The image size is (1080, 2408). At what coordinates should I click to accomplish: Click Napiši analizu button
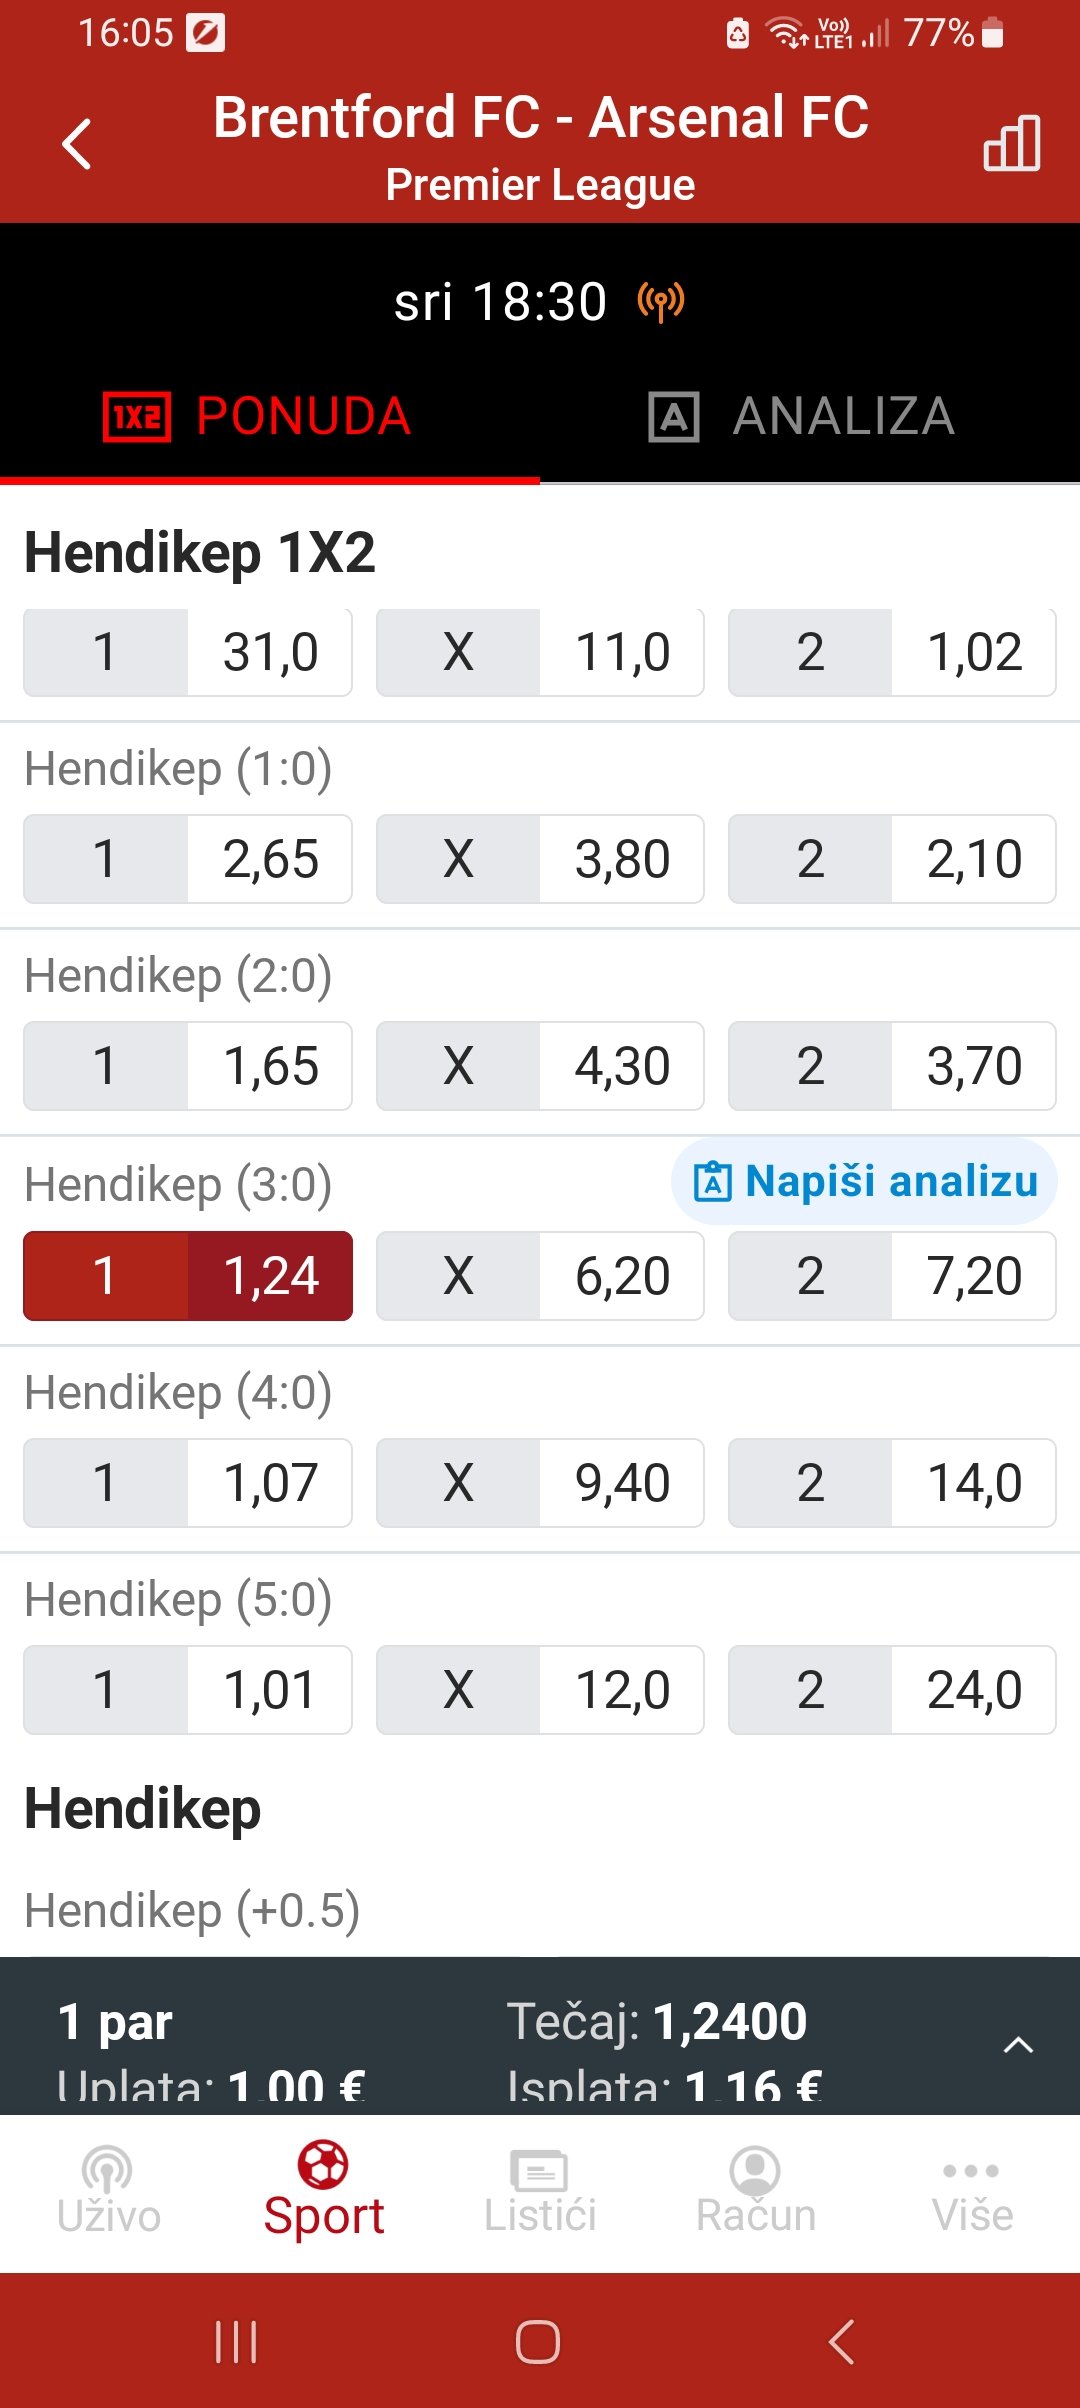[x=864, y=1181]
